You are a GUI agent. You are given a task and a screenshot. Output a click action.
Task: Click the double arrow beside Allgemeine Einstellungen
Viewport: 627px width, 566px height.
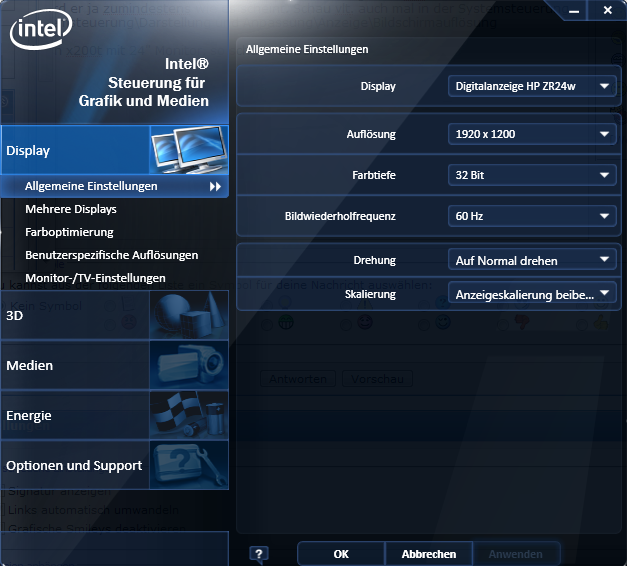(215, 186)
